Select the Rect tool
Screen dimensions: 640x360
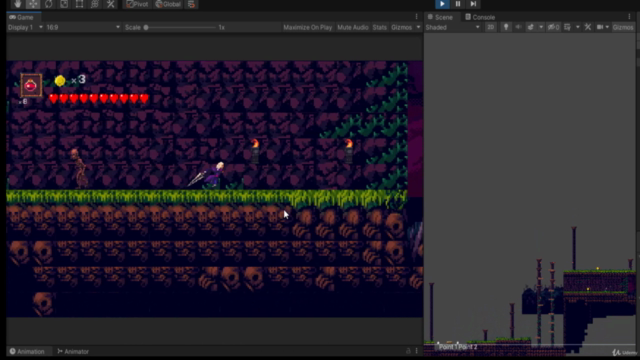click(x=79, y=4)
